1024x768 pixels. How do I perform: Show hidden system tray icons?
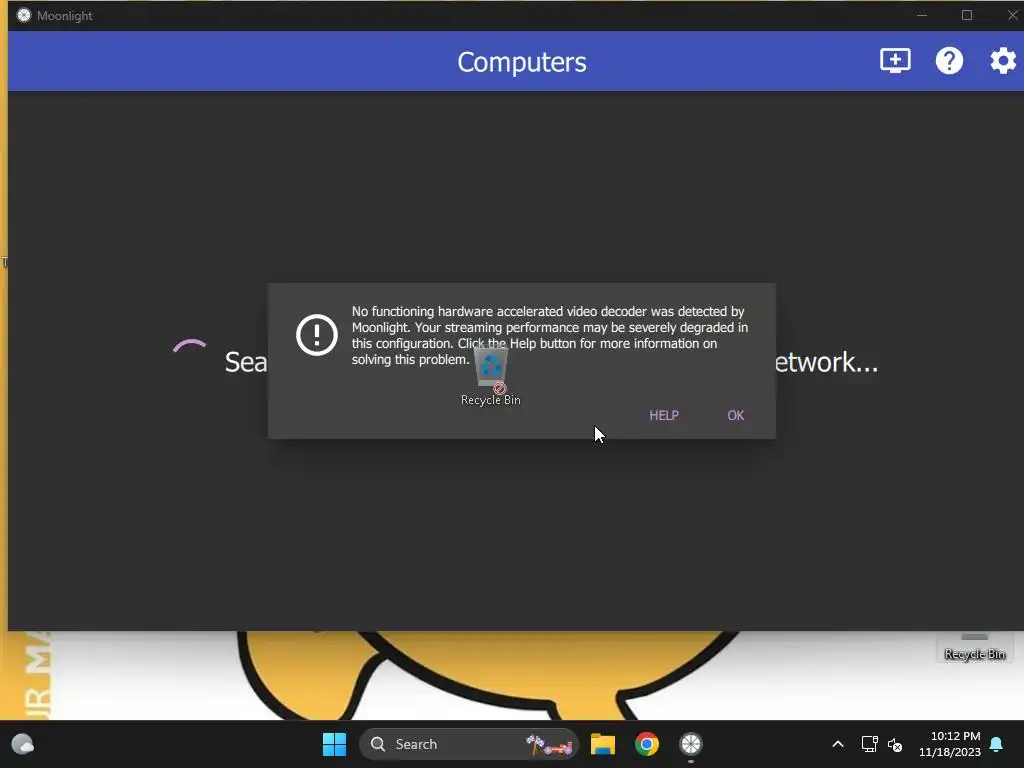point(838,744)
